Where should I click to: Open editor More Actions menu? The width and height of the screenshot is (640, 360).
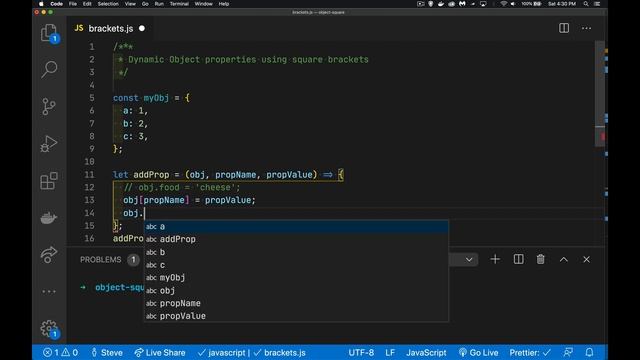pos(587,28)
